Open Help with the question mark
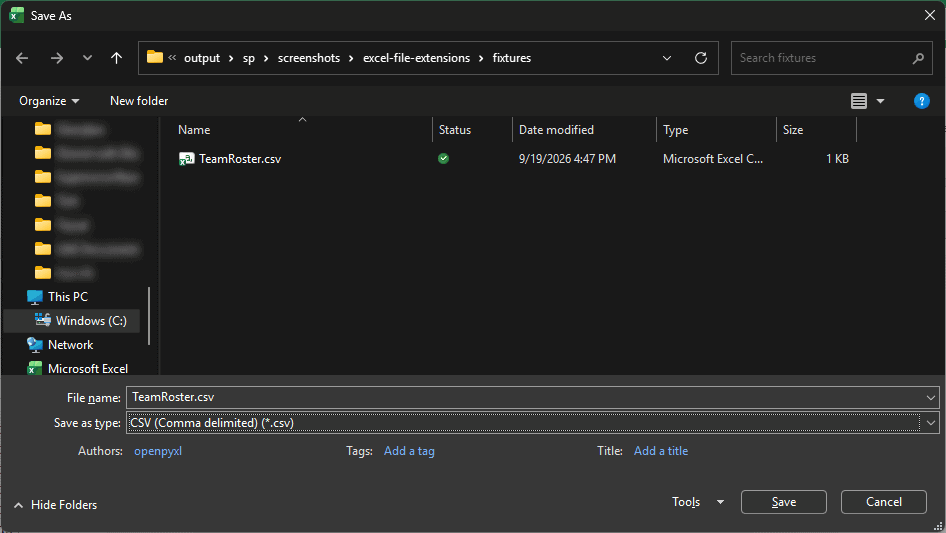 tap(921, 101)
